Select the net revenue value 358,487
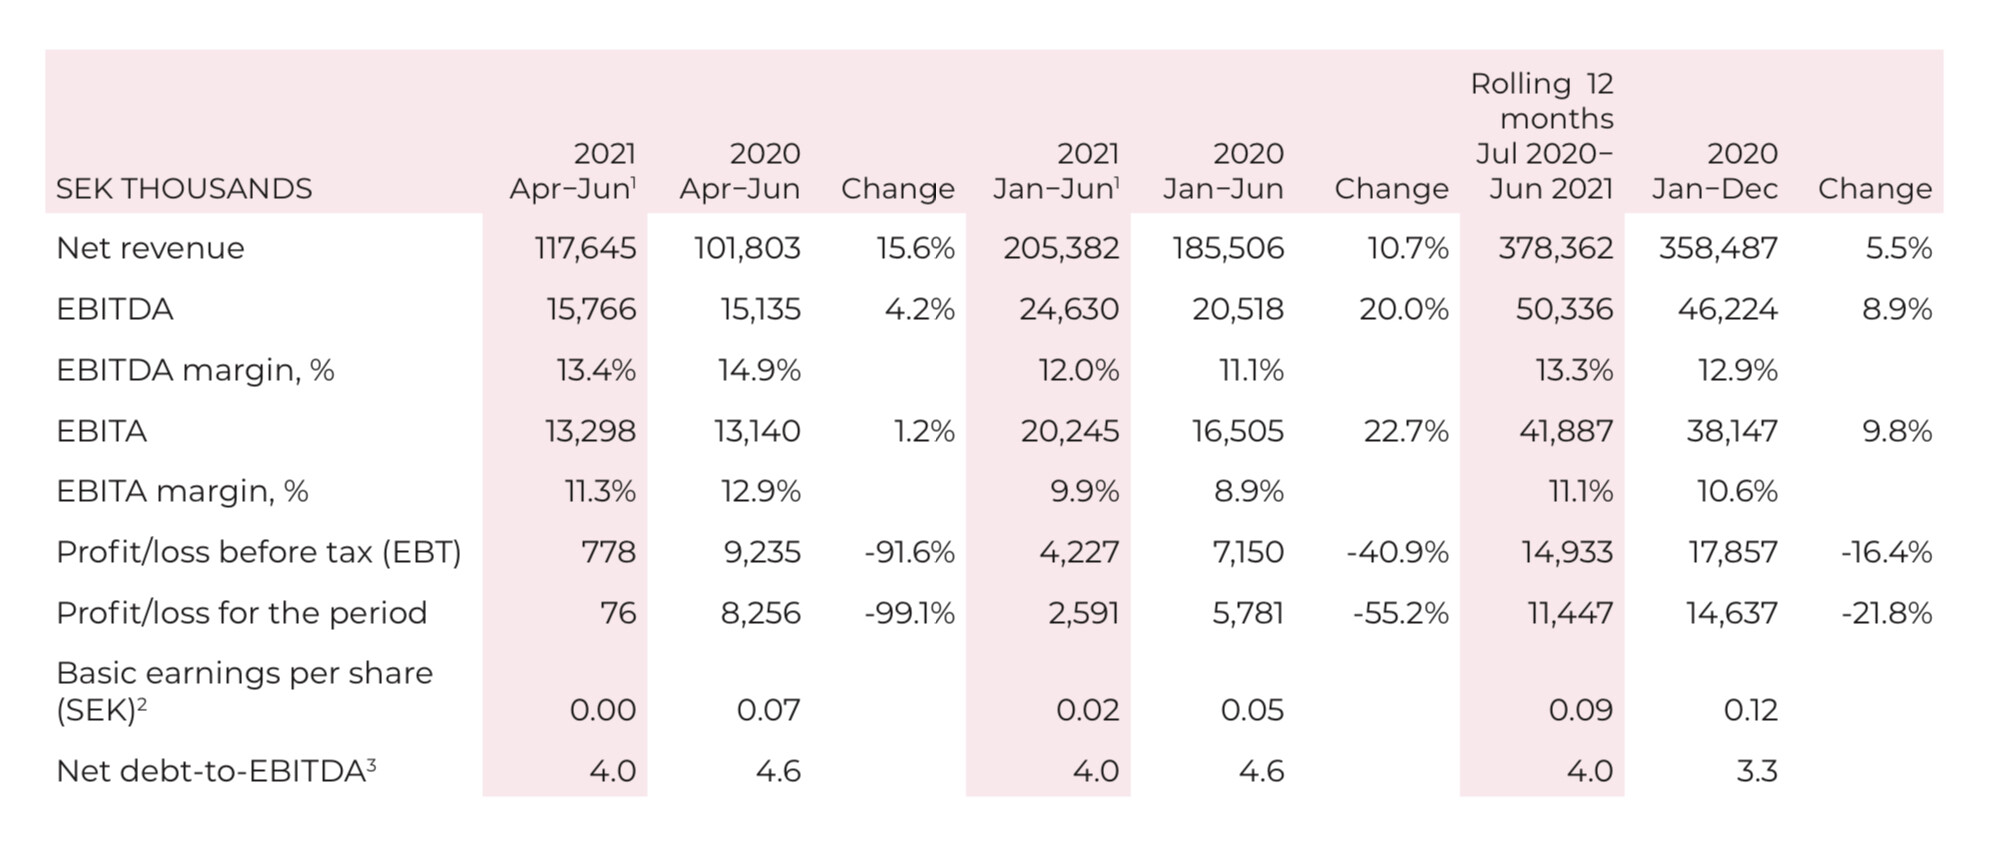 (x=1718, y=248)
